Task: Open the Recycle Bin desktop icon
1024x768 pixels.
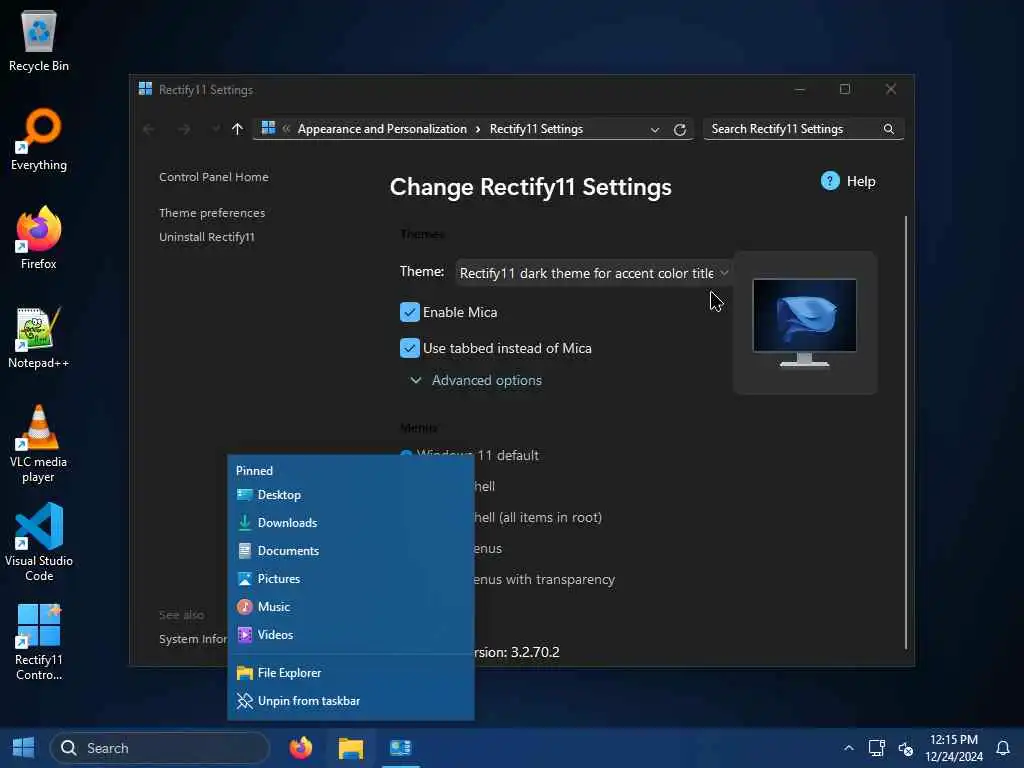Action: 39,40
